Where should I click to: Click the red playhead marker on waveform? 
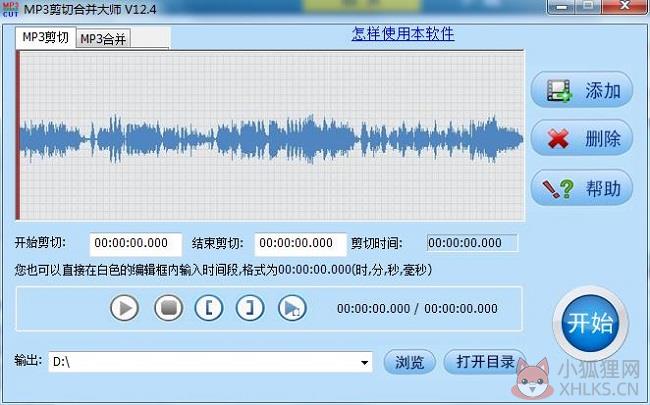click(18, 135)
